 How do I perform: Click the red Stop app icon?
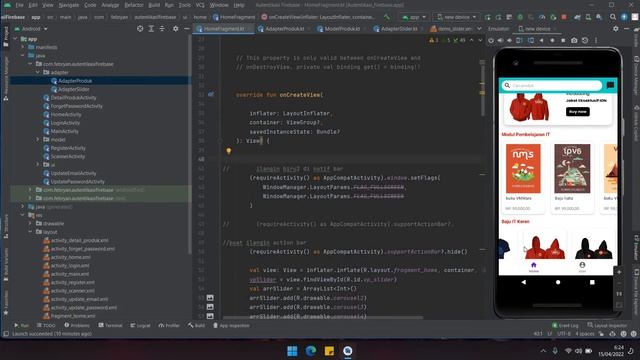(564, 17)
